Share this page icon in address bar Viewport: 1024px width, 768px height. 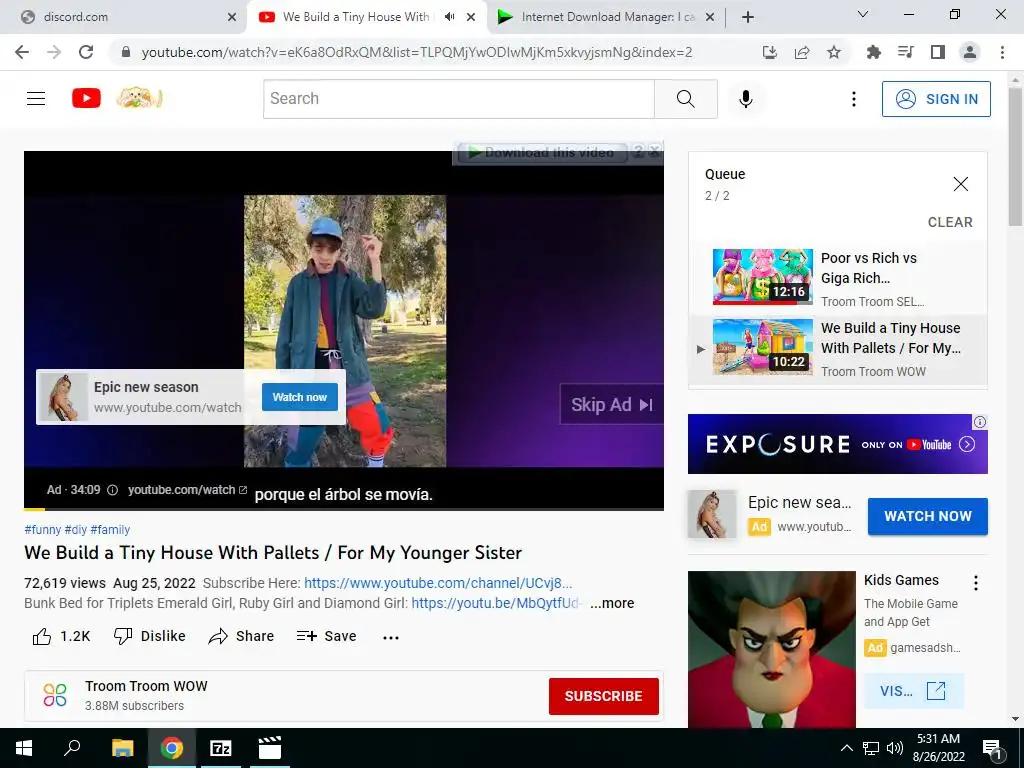(x=802, y=52)
